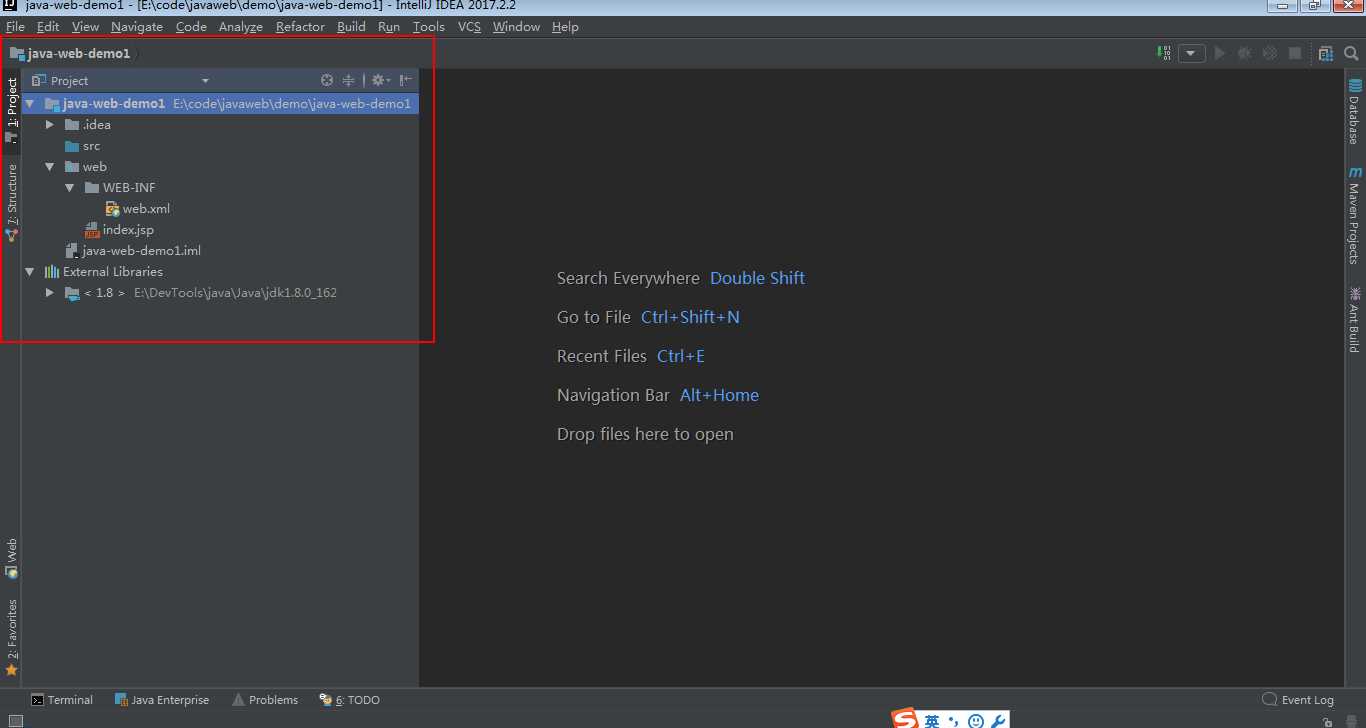Open the Tools menu

[x=429, y=27]
